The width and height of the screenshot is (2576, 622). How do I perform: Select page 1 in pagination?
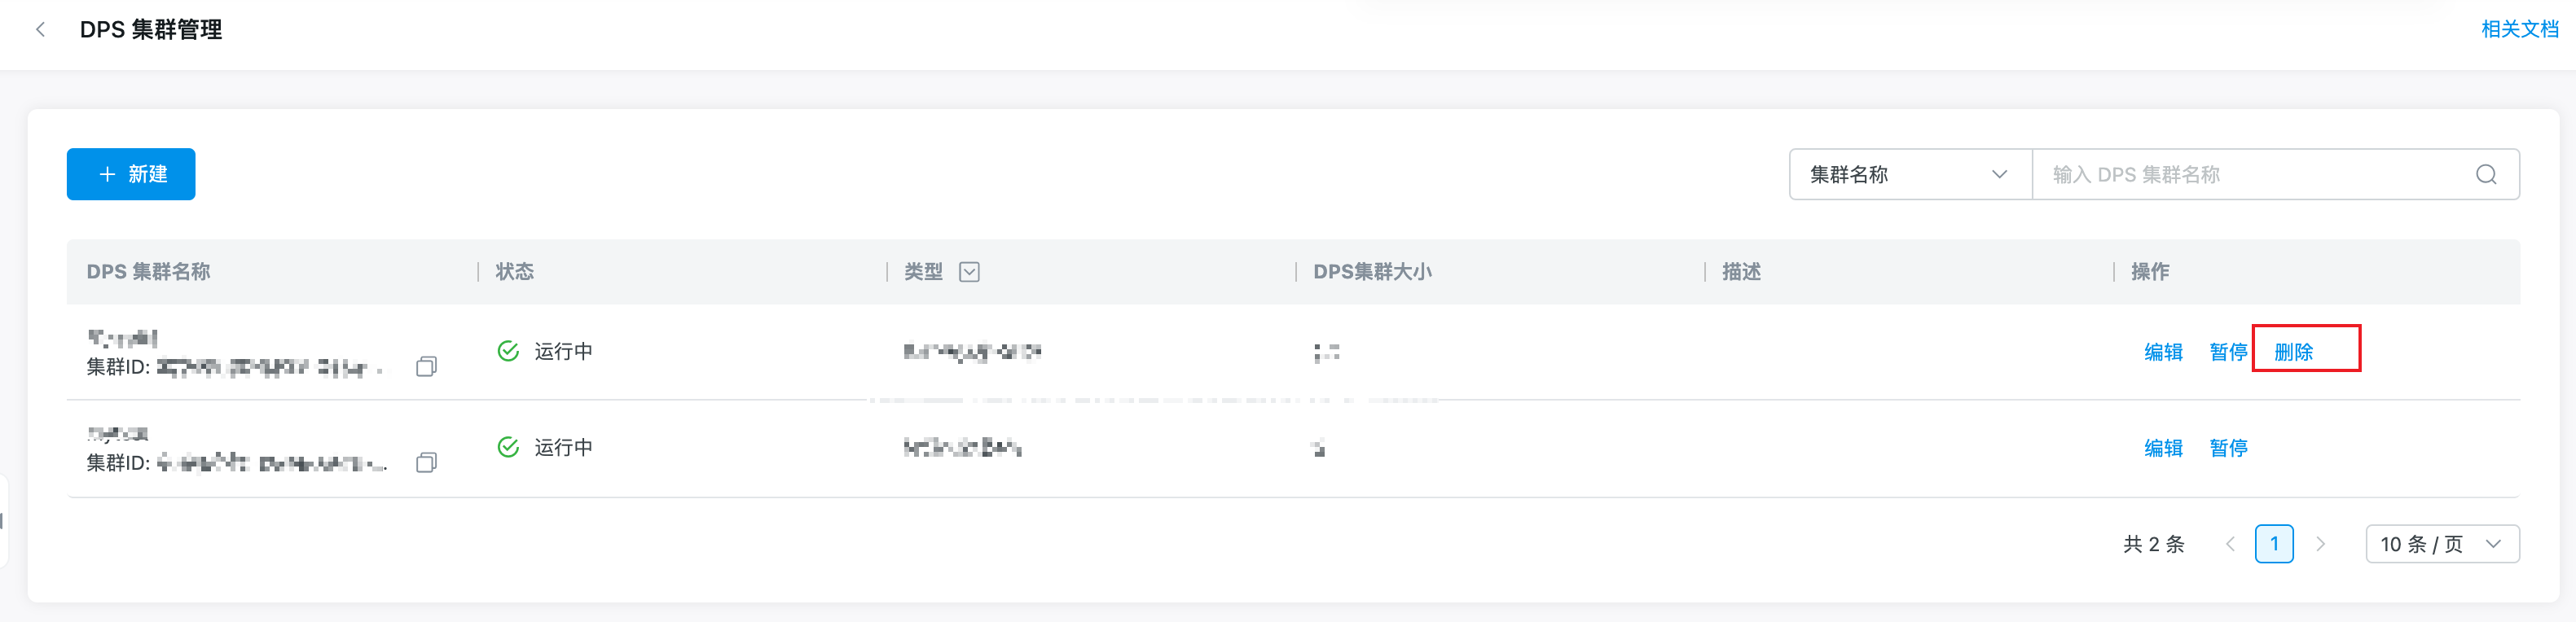(x=2274, y=544)
